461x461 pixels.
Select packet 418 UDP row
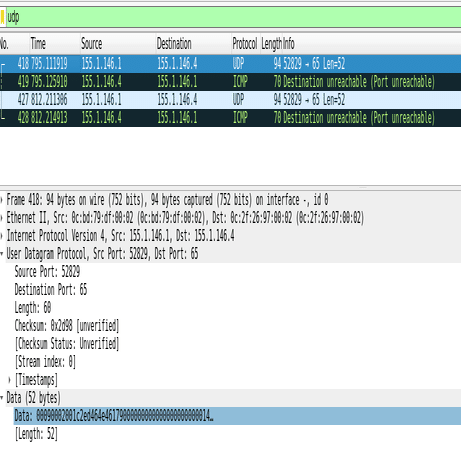pyautogui.click(x=230, y=64)
